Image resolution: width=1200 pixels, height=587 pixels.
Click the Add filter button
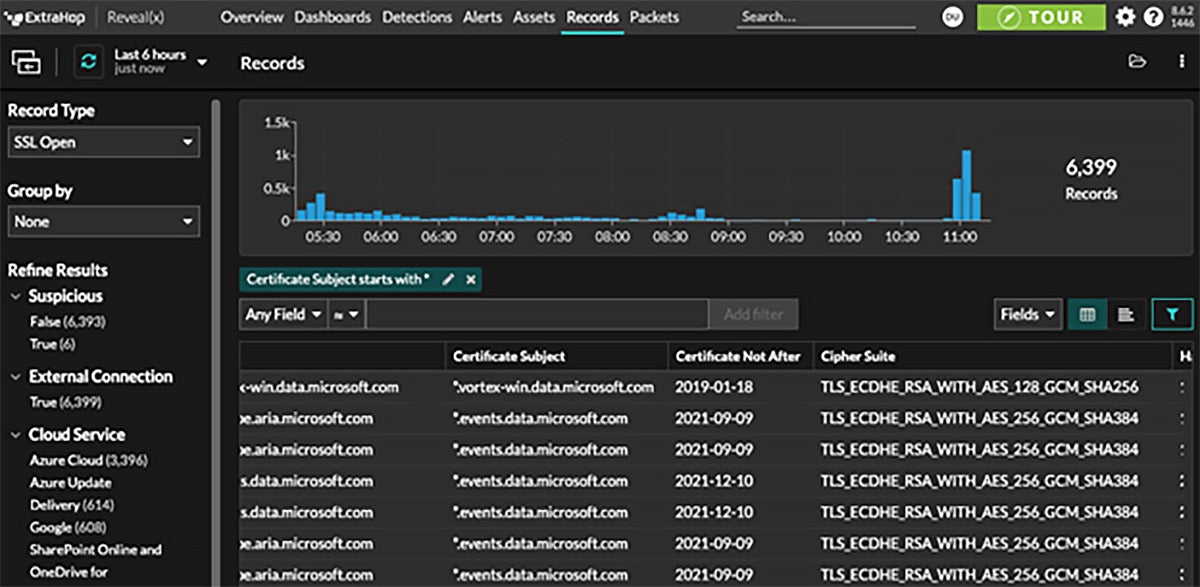[x=754, y=314]
